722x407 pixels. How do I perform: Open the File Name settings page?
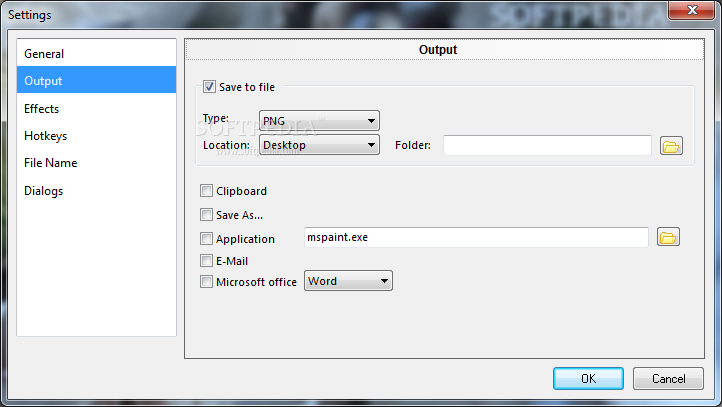coord(96,163)
